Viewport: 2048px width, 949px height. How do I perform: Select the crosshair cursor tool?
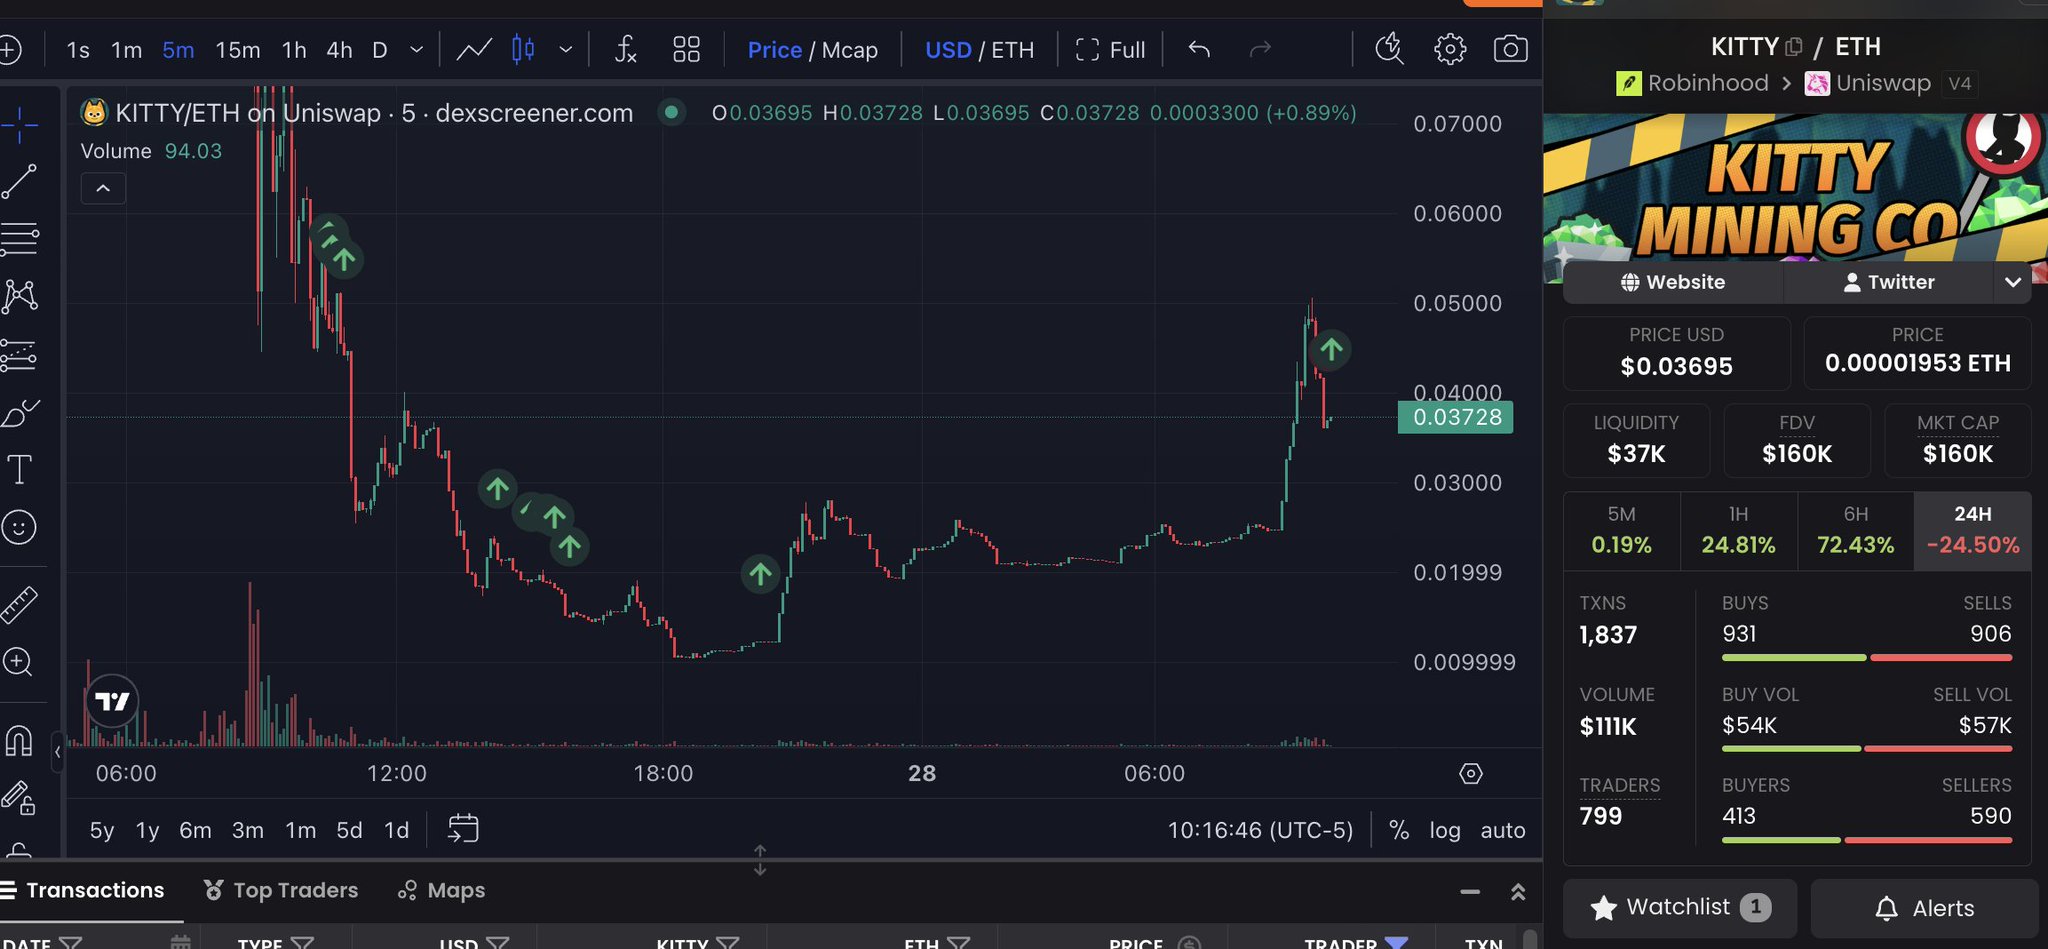pos(19,124)
